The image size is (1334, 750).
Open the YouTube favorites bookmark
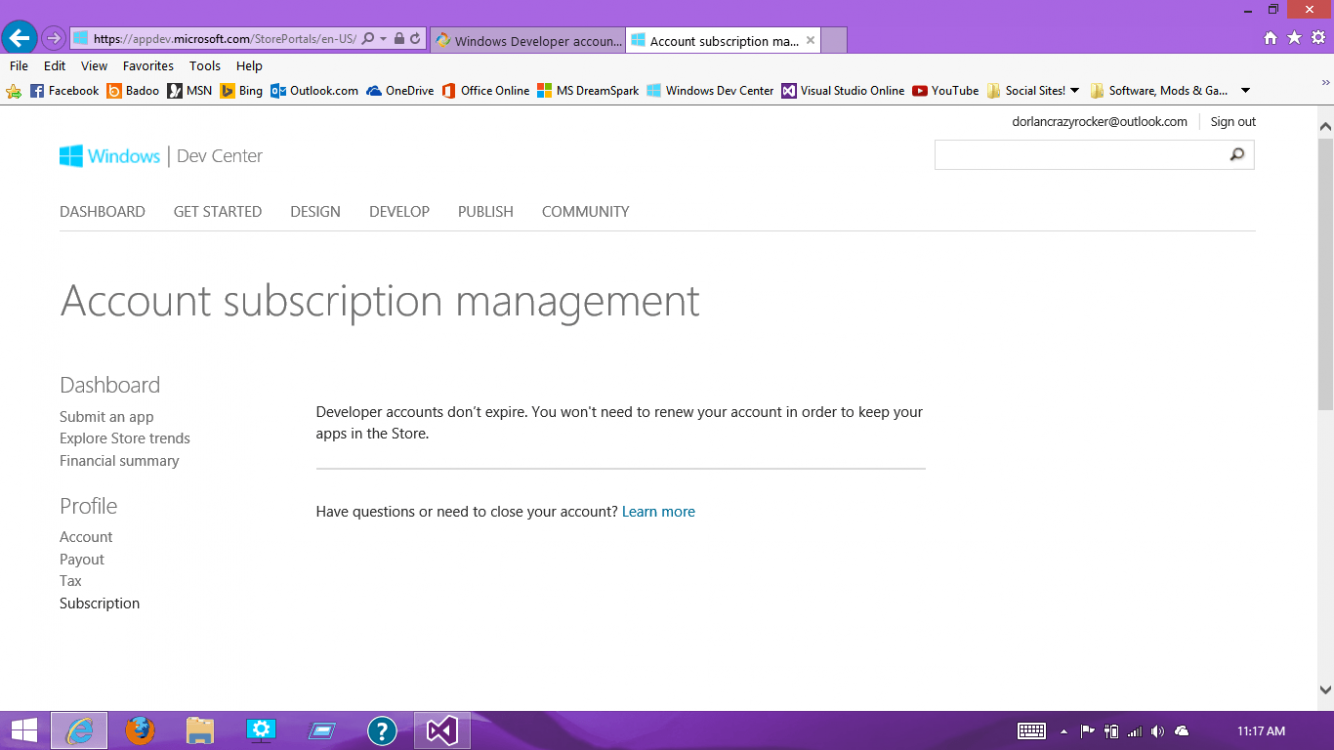(945, 91)
